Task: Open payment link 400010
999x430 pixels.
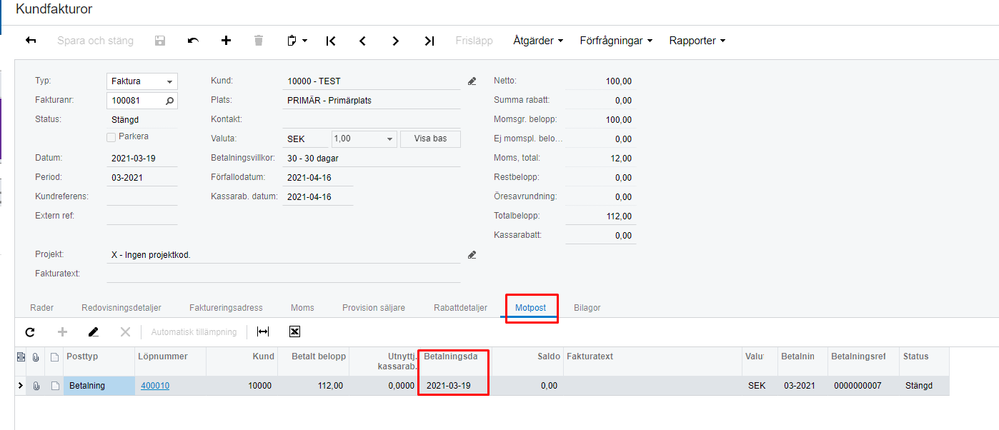Action: (155, 385)
